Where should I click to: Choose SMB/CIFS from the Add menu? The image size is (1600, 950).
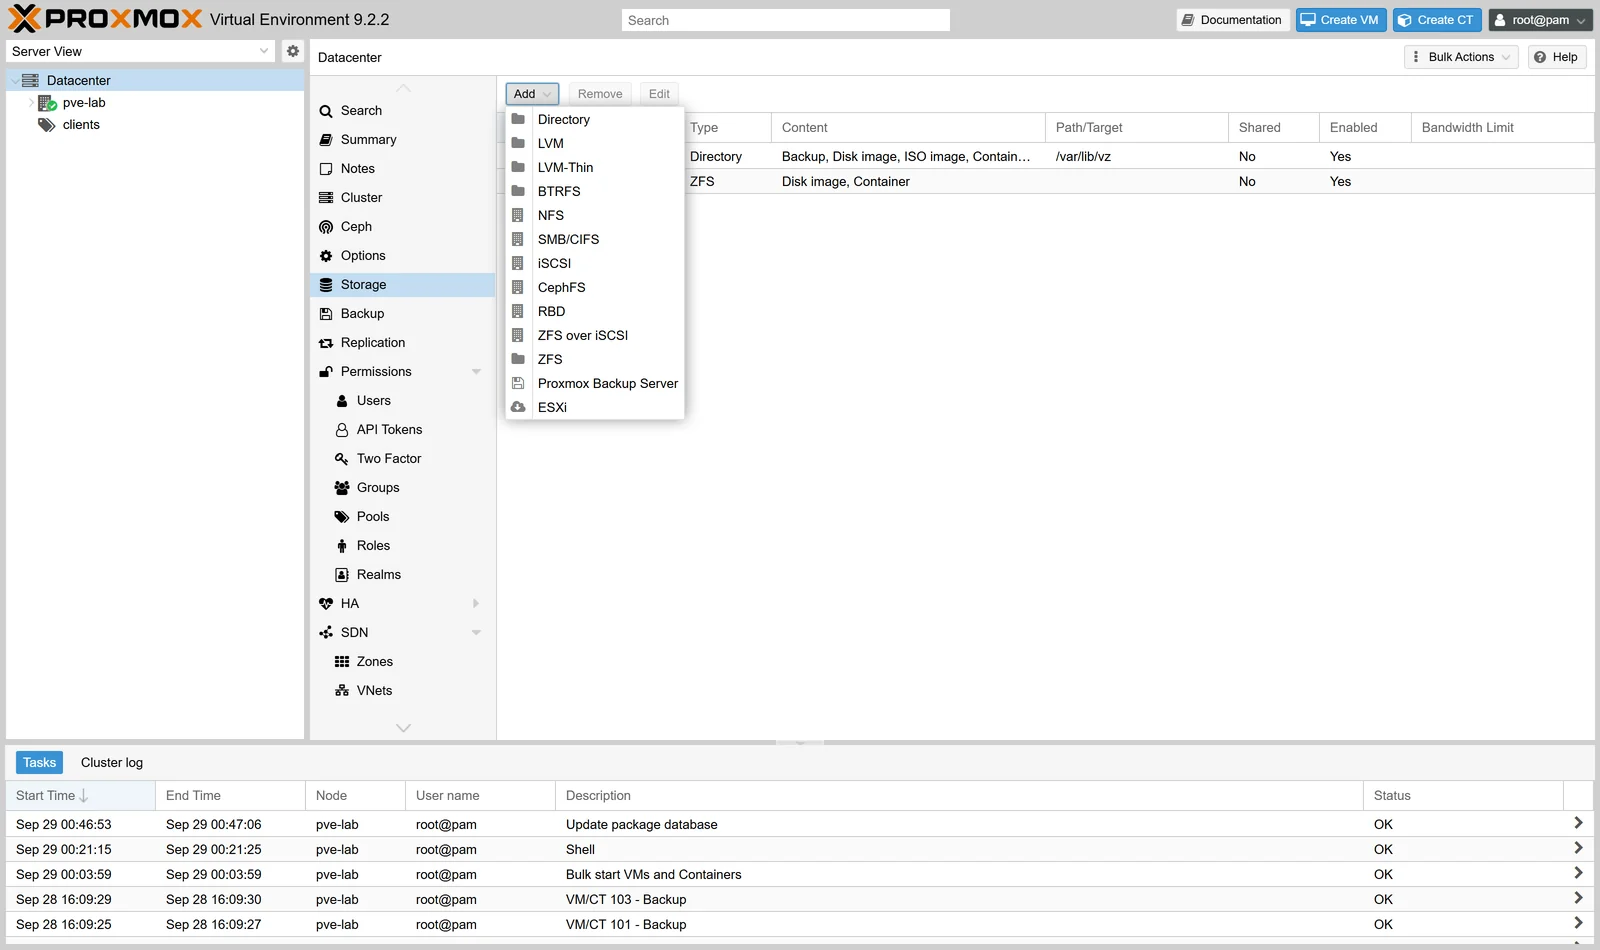point(594,240)
